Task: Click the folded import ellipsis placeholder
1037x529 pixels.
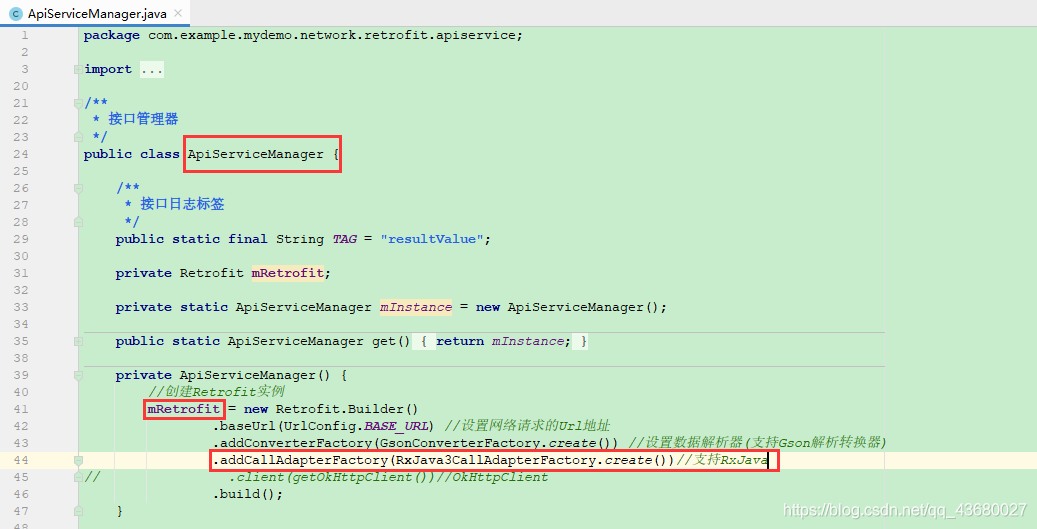Action: [151, 69]
